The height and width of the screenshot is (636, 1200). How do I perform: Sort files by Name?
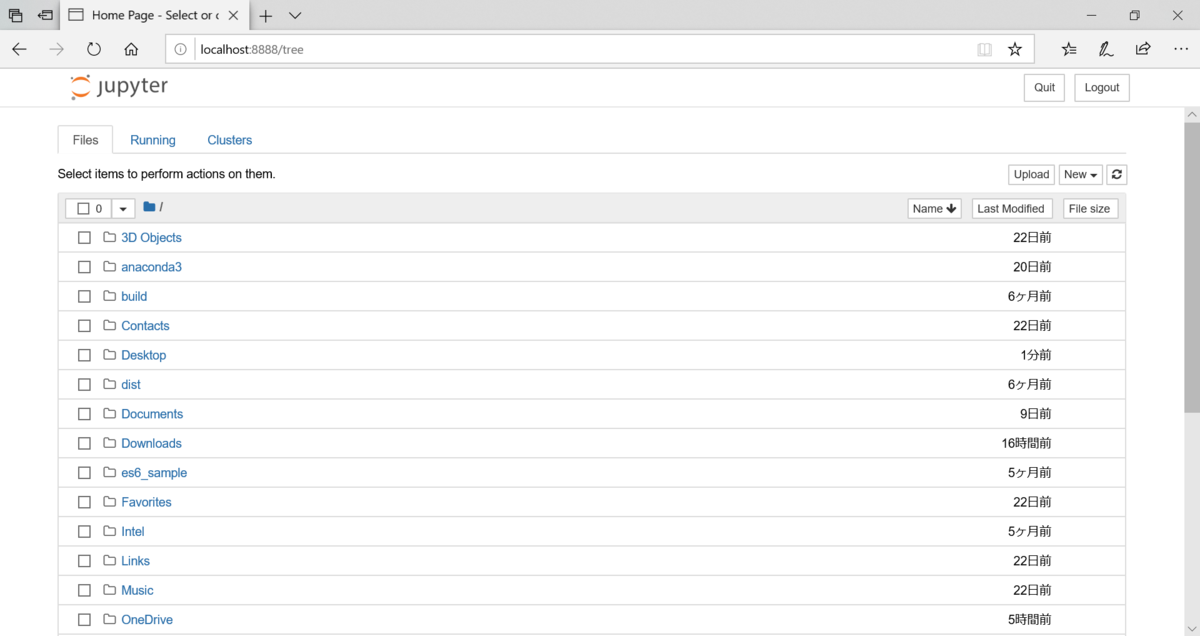click(x=935, y=208)
